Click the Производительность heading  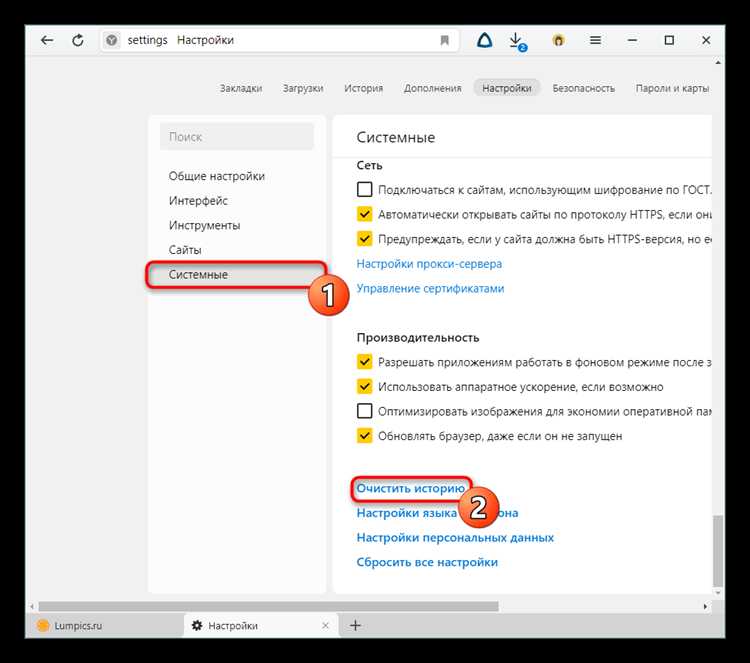418,337
